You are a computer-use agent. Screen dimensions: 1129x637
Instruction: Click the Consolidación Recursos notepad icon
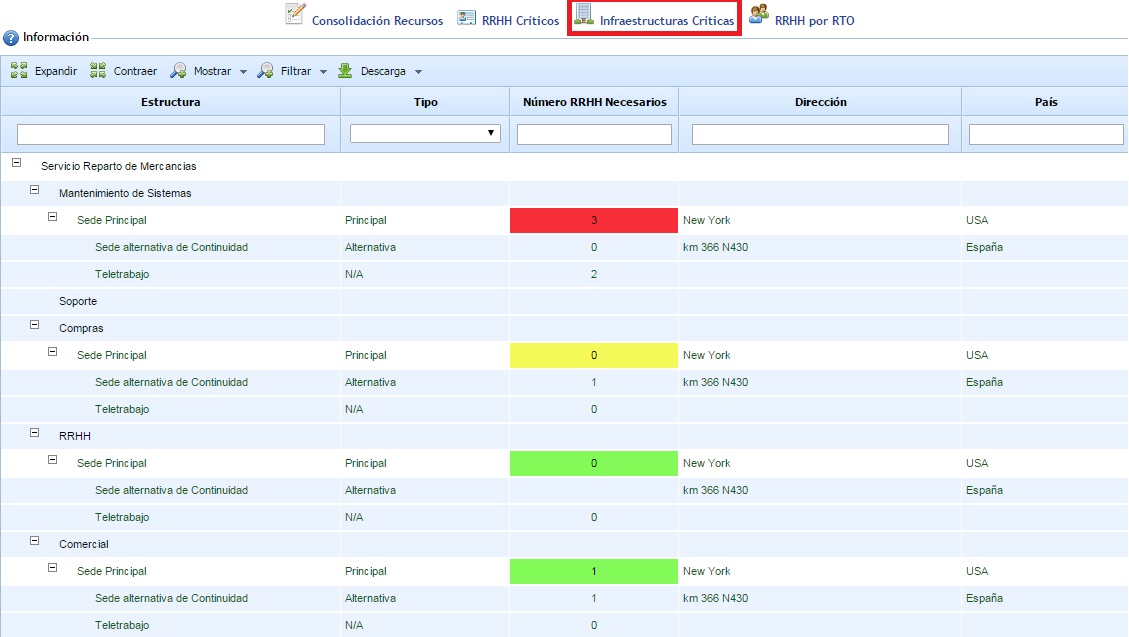[295, 14]
